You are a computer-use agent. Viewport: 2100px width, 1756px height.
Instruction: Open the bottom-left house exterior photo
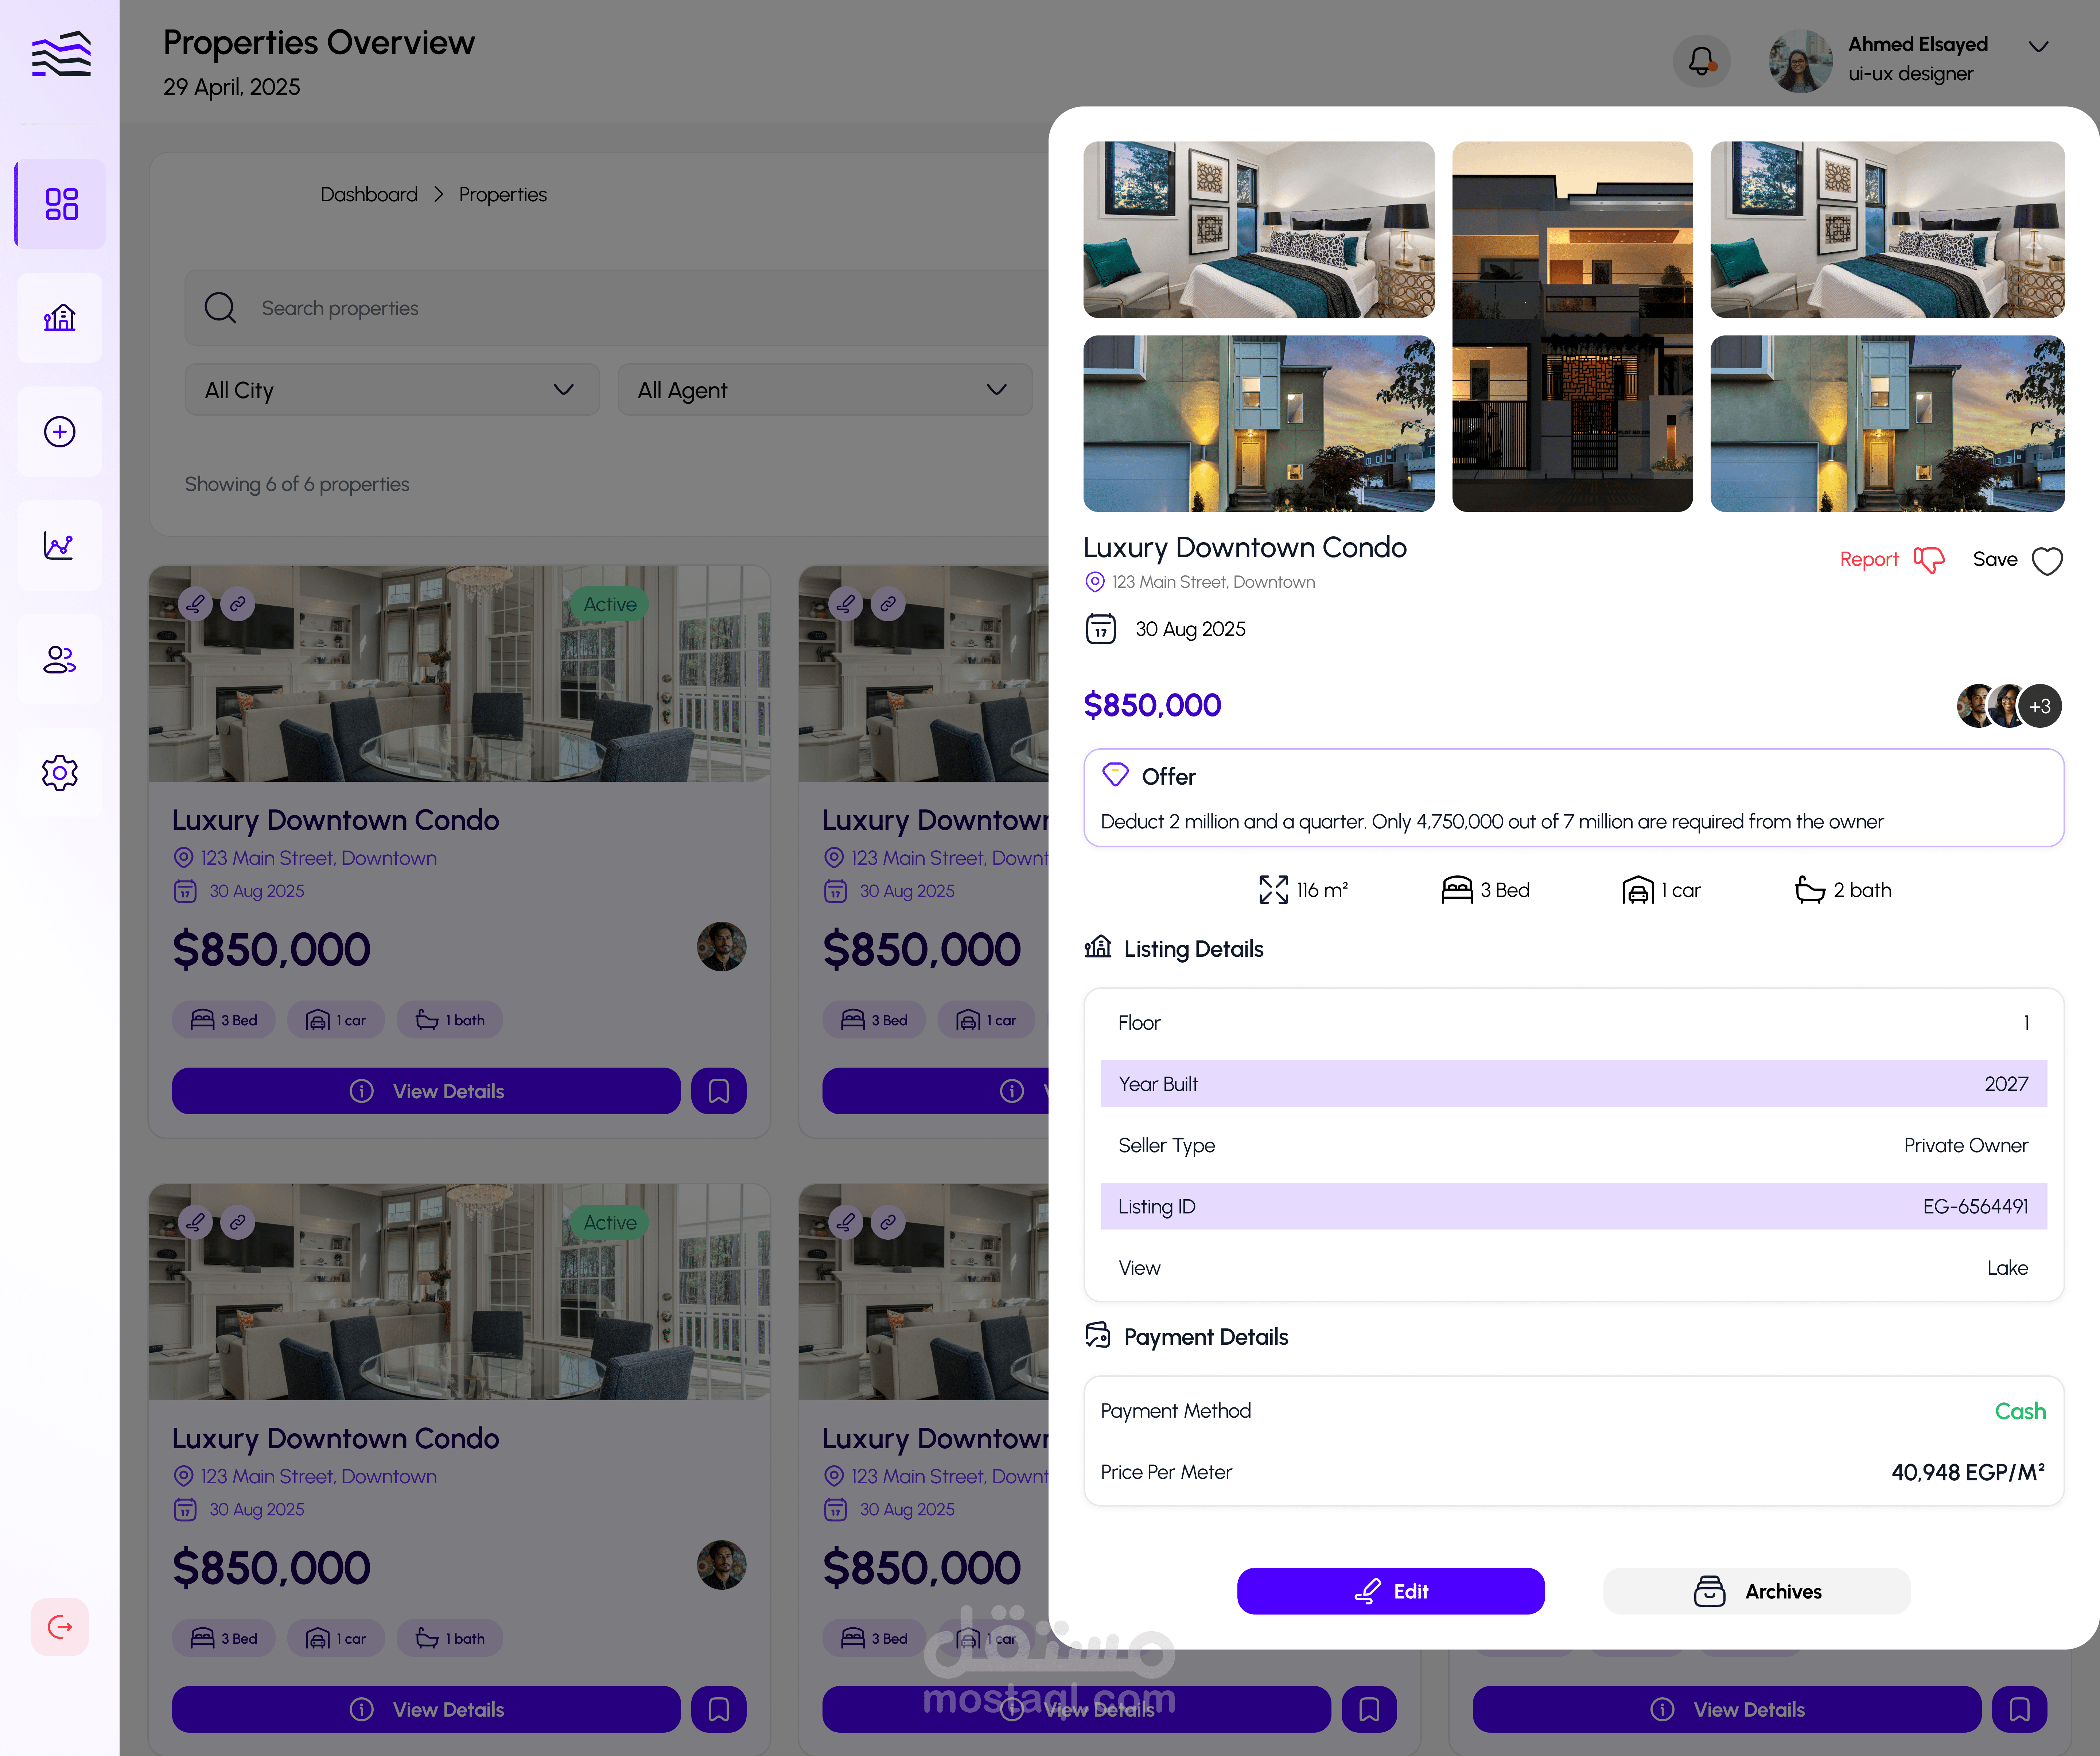[1259, 424]
